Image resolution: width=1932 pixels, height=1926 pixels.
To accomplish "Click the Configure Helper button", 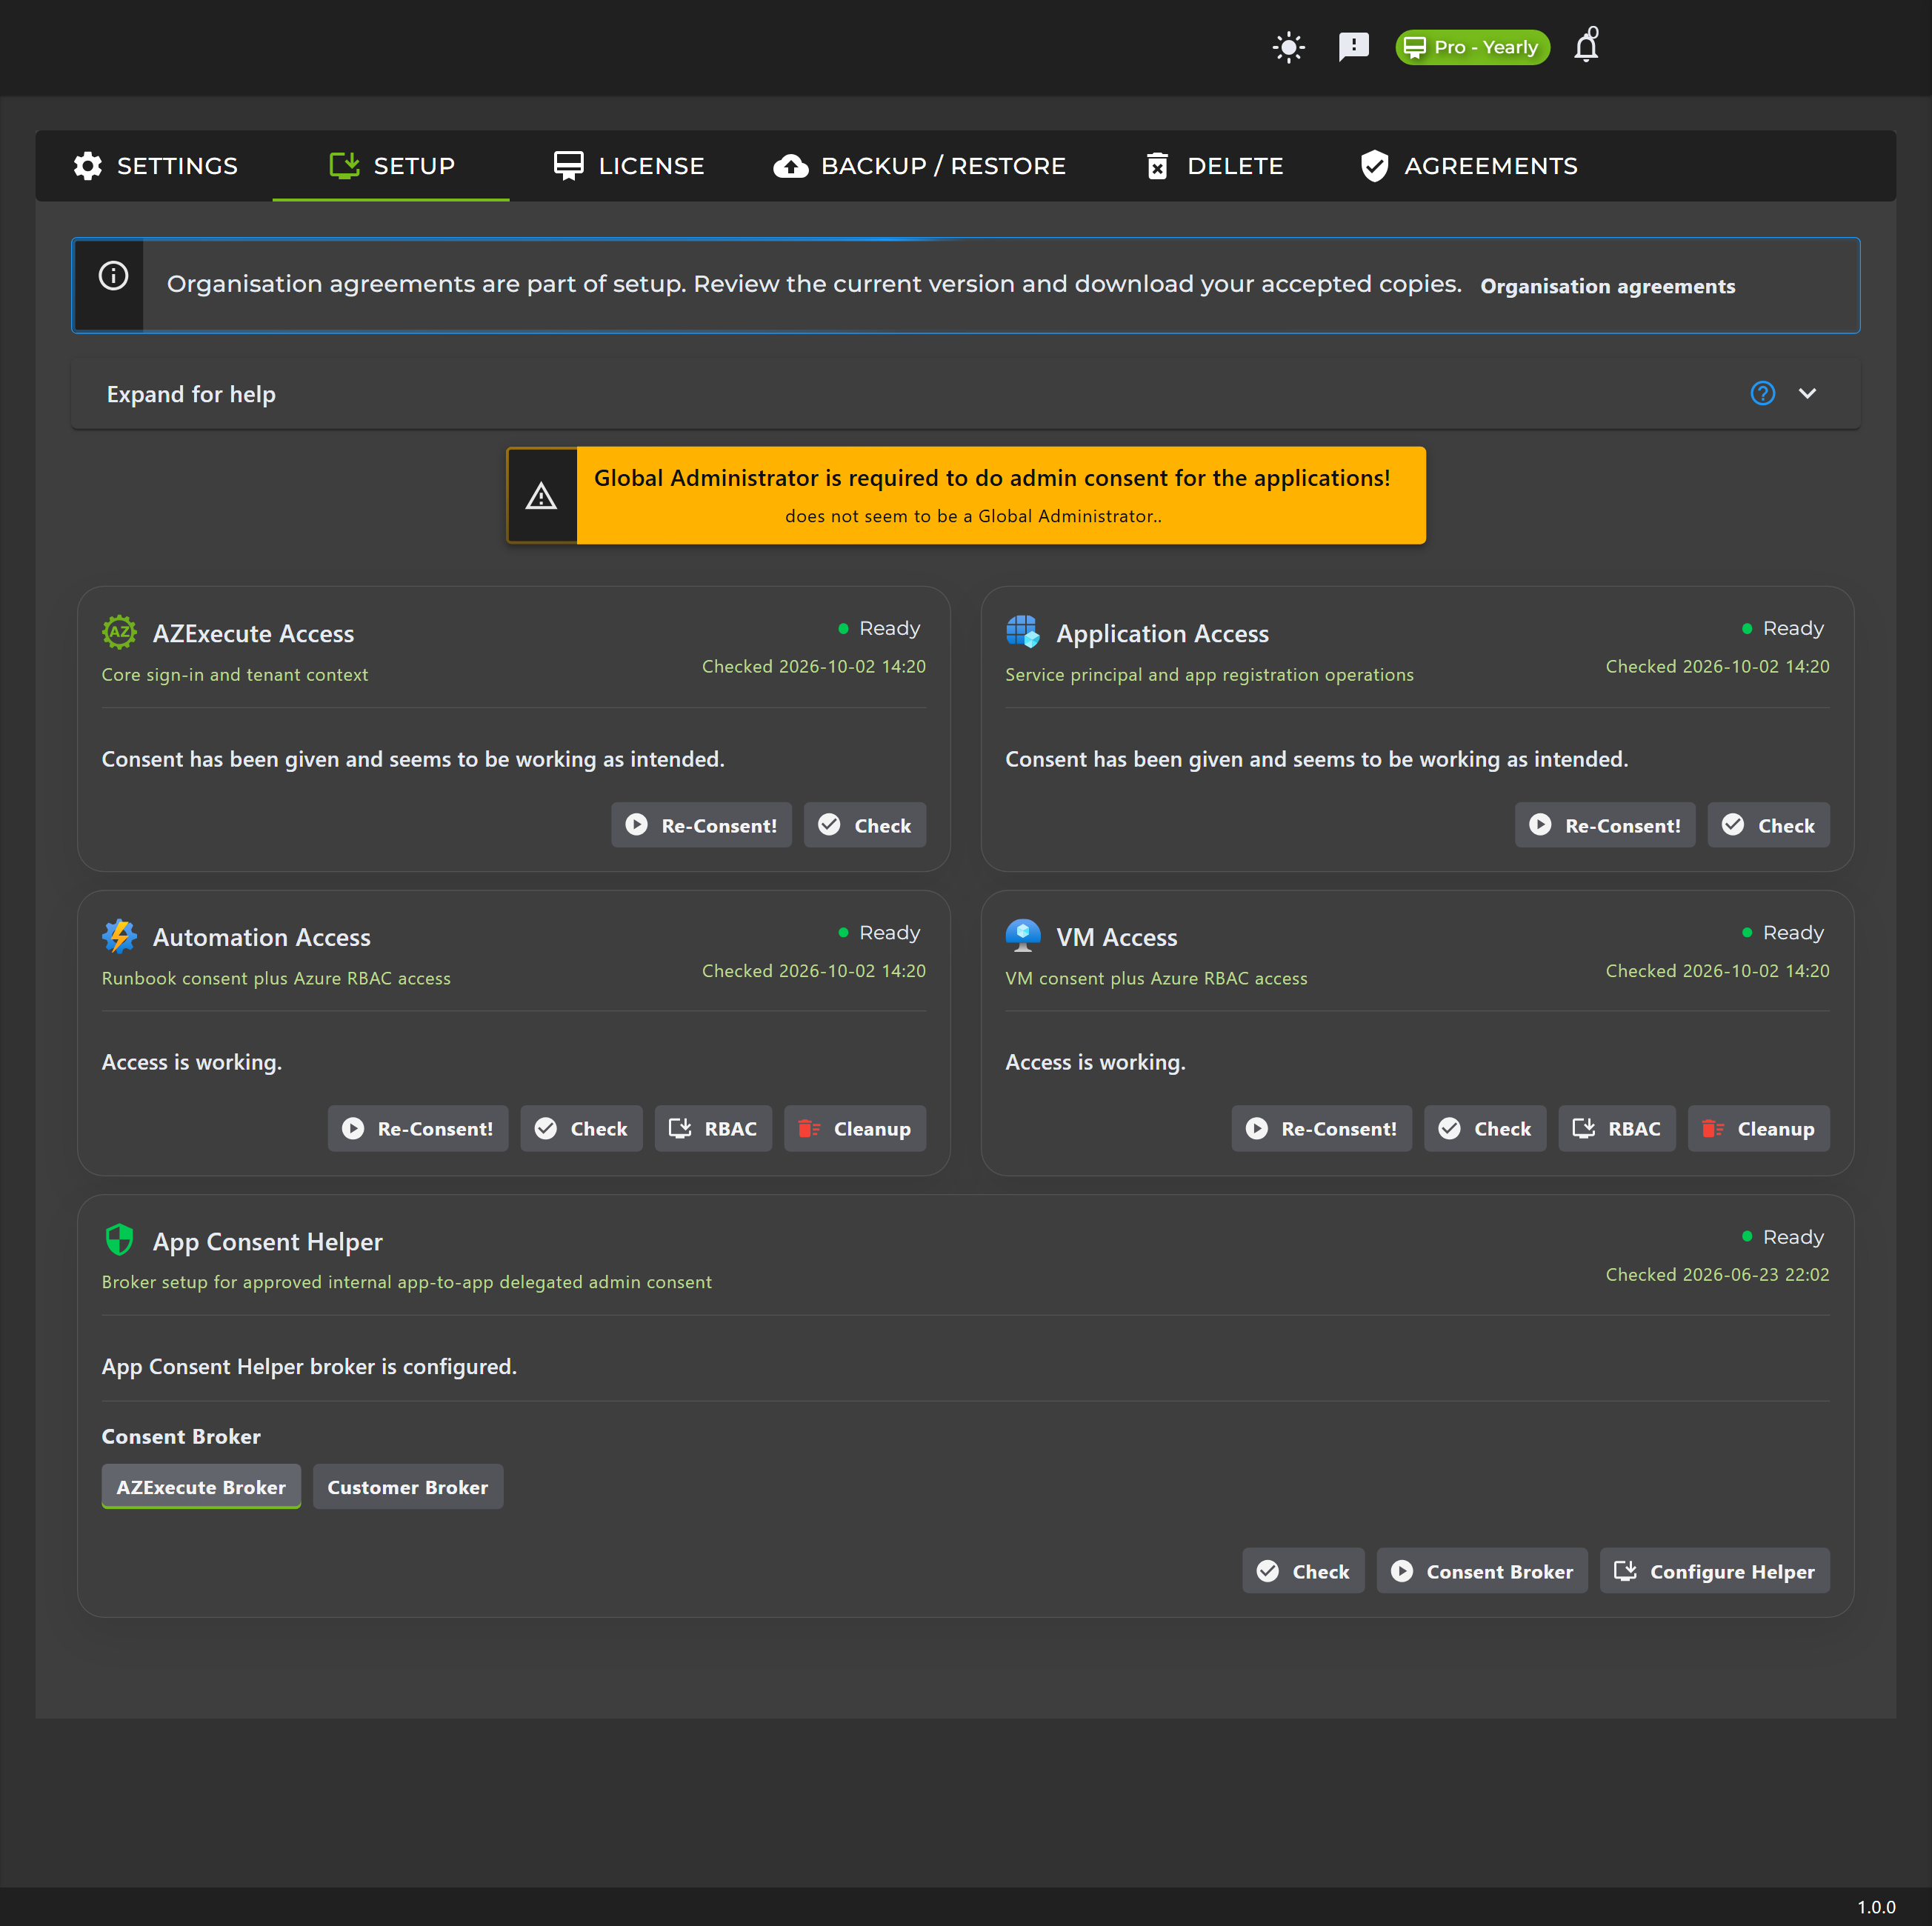I will click(1714, 1571).
